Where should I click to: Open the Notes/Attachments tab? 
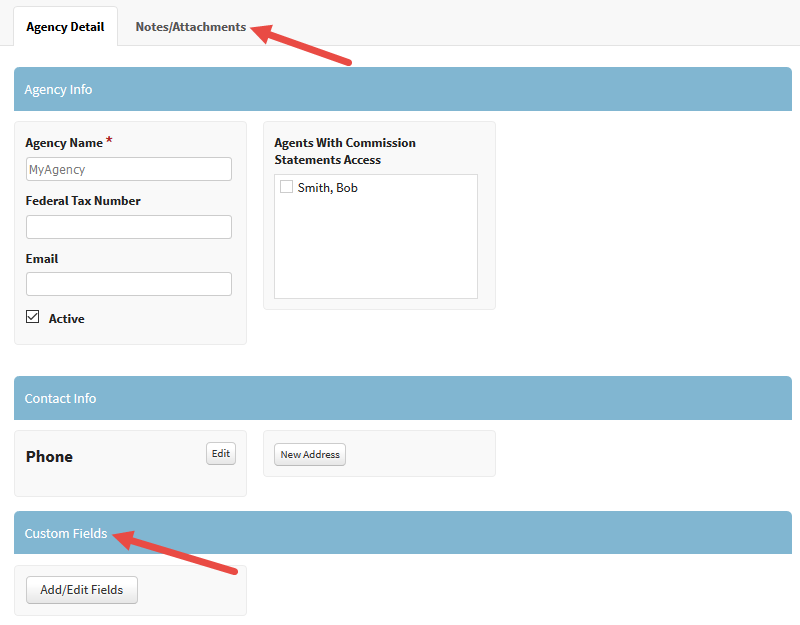pos(190,27)
